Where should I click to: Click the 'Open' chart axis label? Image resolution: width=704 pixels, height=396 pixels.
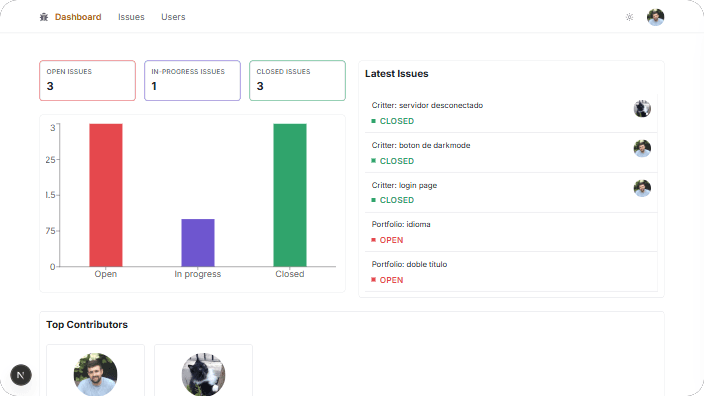pyautogui.click(x=106, y=274)
